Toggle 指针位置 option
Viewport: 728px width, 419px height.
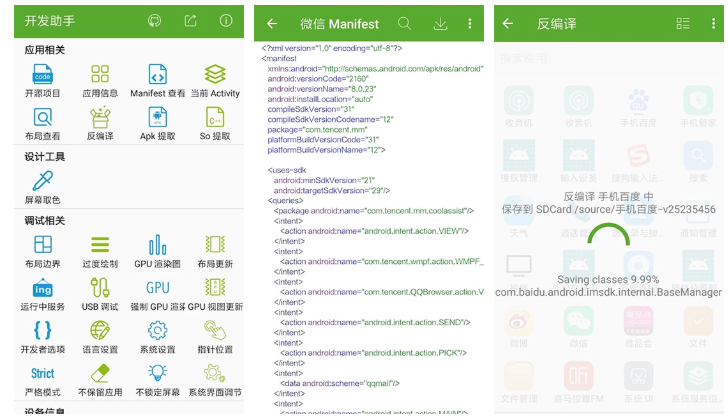[x=215, y=337]
